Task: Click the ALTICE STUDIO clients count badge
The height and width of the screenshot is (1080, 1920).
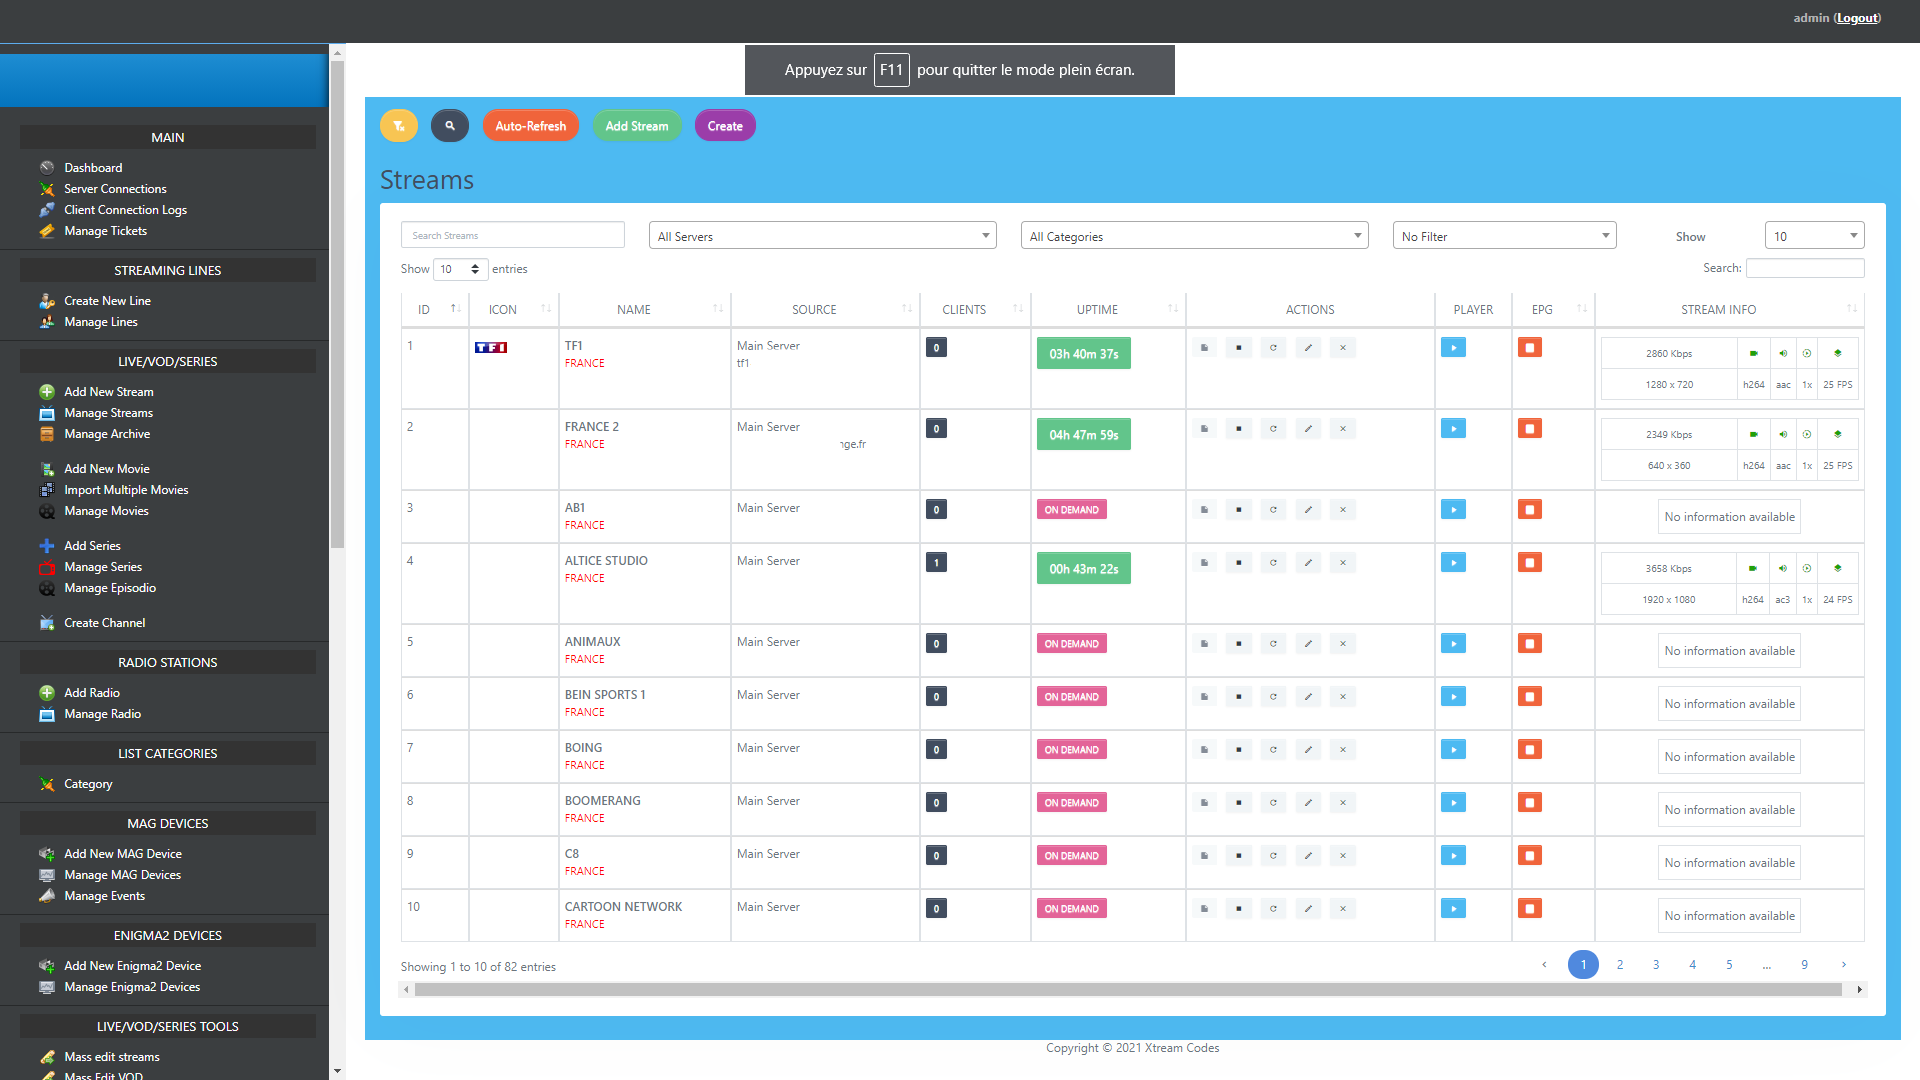Action: [936, 563]
